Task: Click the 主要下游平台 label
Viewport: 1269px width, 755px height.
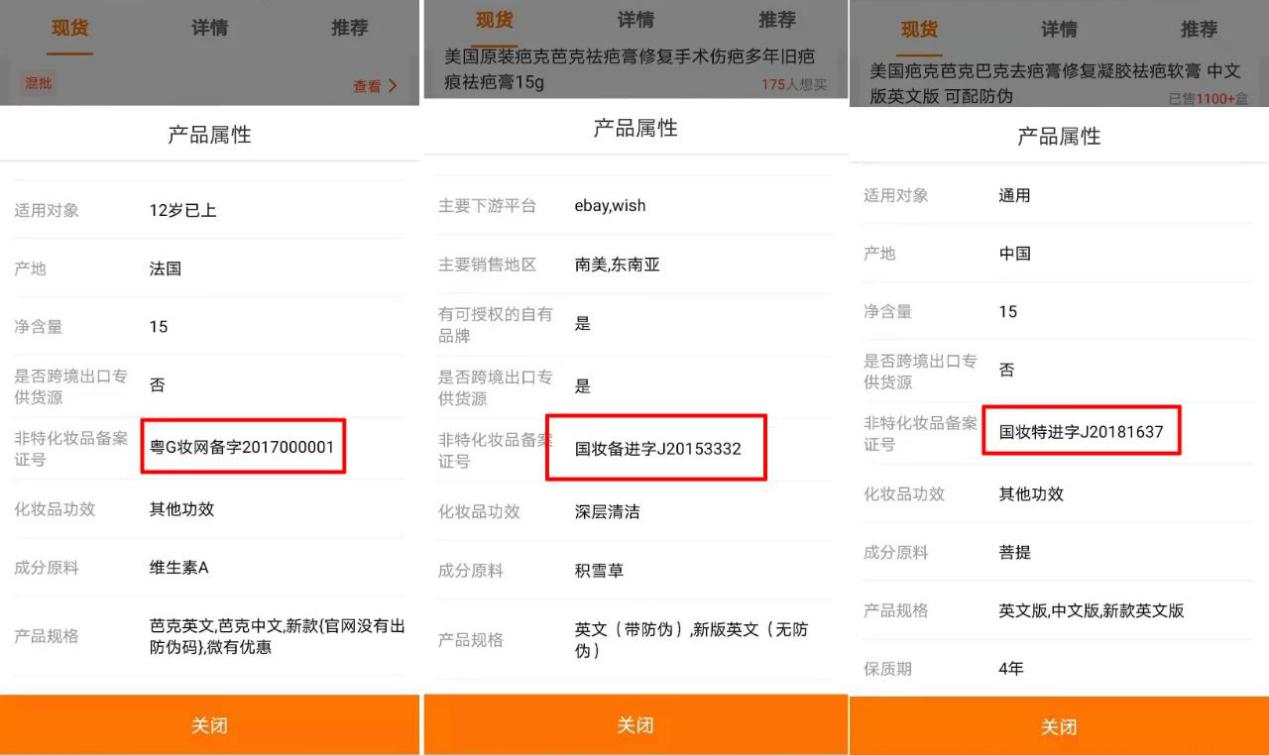Action: click(x=487, y=206)
